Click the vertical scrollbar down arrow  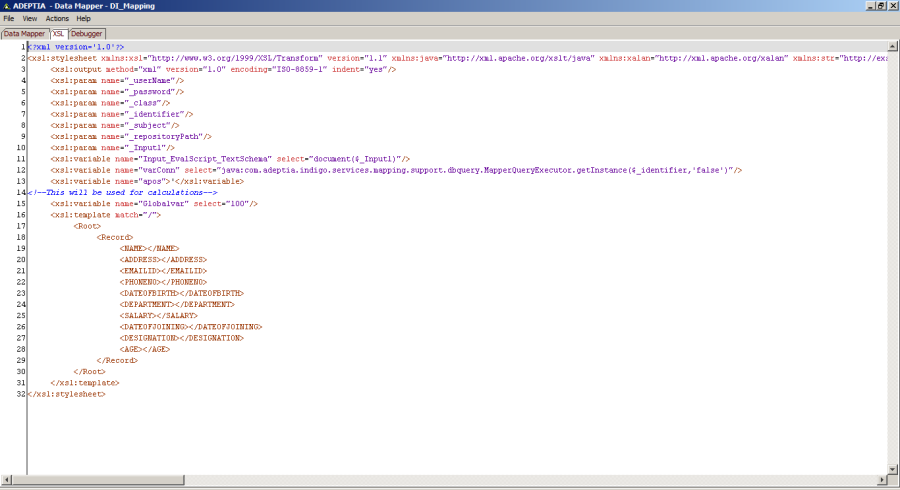tap(892, 468)
